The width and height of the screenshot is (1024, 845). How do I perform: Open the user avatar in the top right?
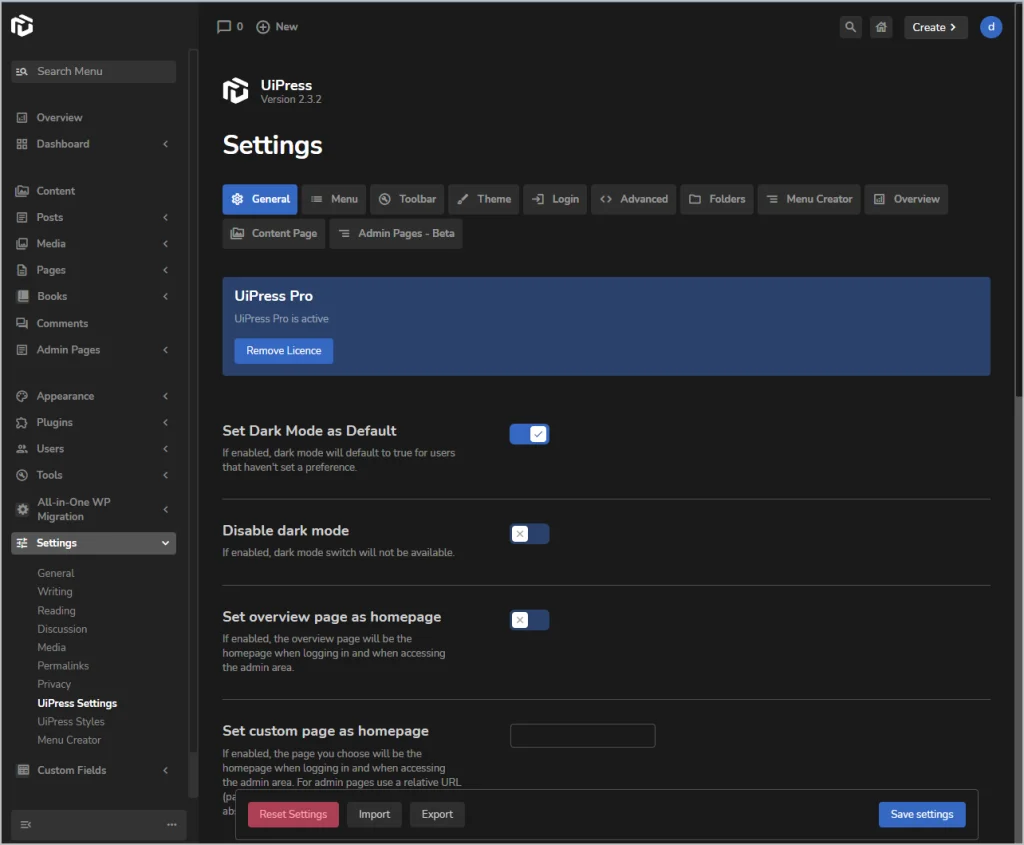coord(990,27)
